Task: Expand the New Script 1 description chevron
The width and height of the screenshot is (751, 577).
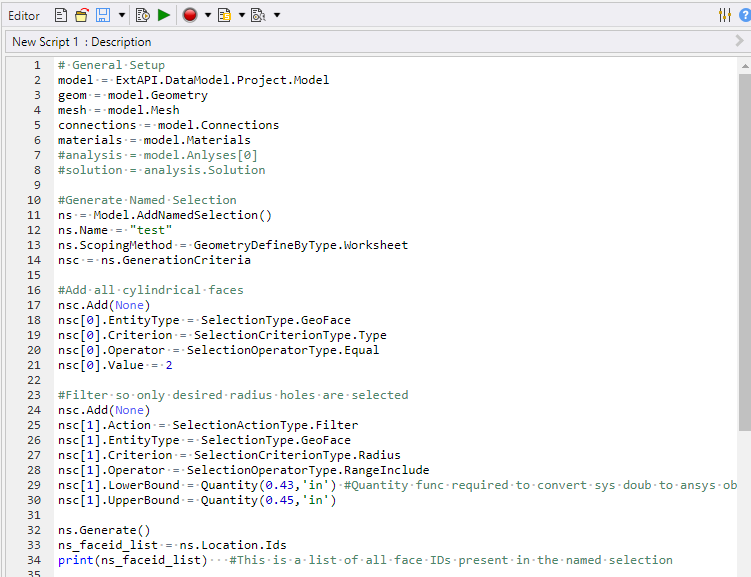Action: click(x=740, y=41)
